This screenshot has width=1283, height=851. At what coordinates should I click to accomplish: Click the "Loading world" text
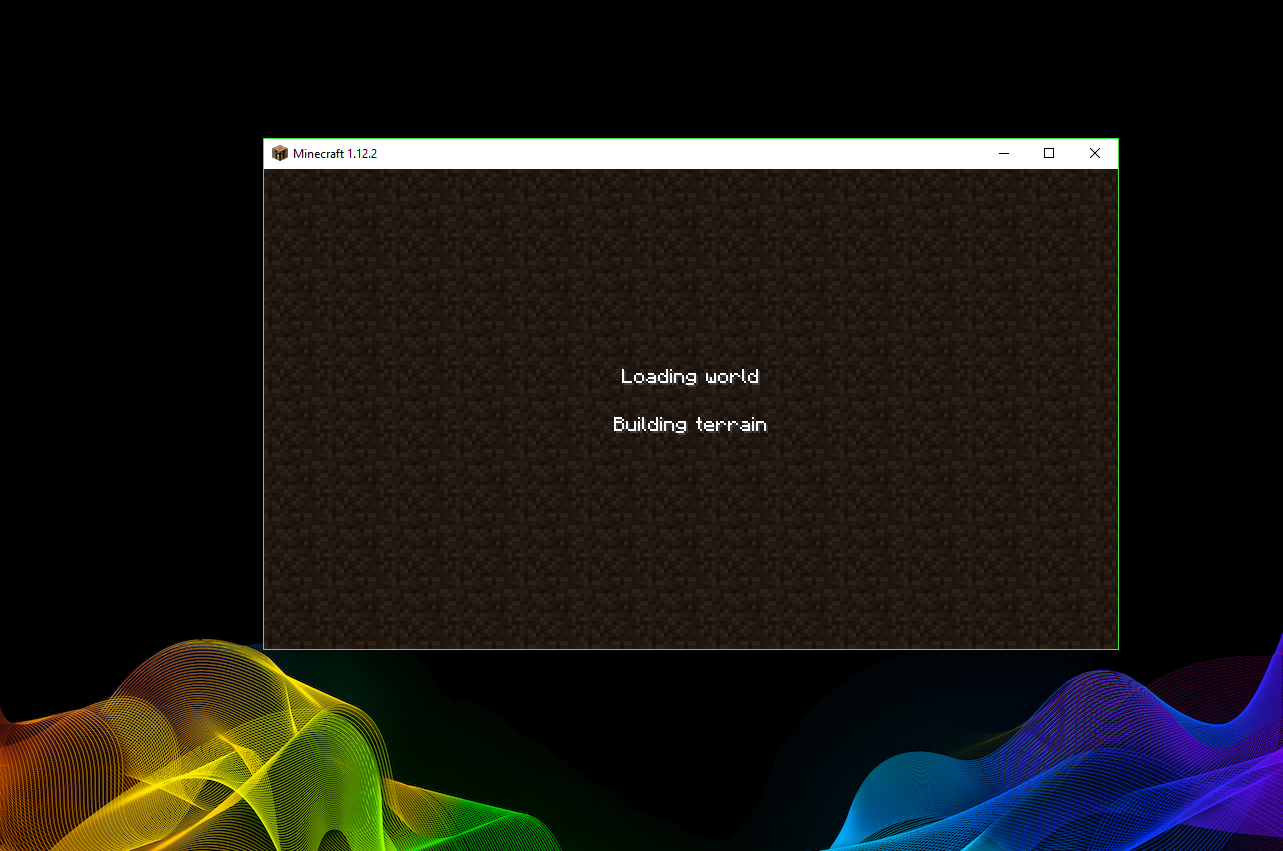coord(690,377)
